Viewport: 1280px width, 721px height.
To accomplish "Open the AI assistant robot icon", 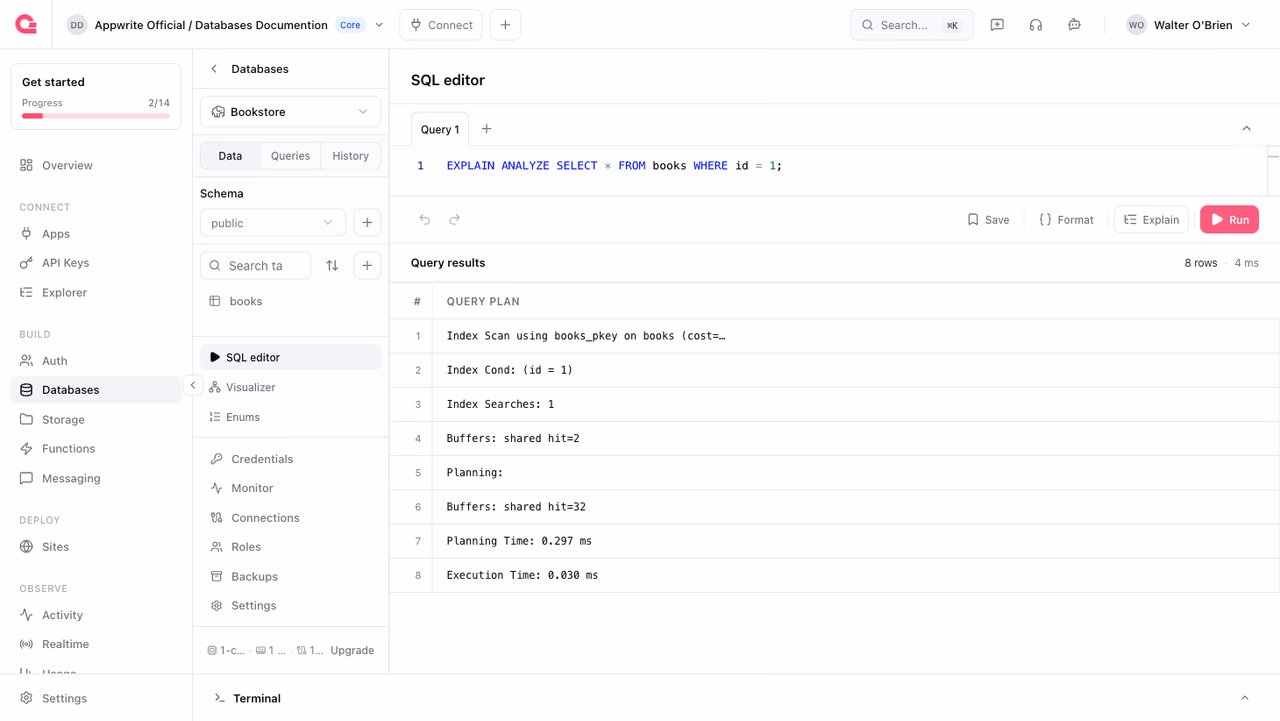I will (x=1074, y=25).
